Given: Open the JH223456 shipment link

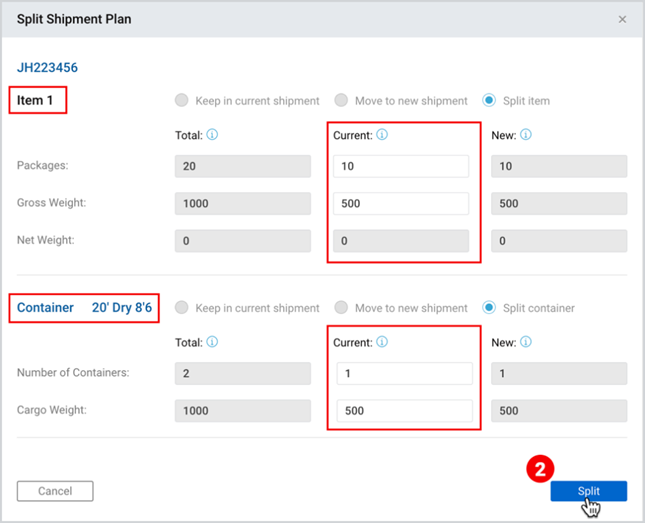Looking at the screenshot, I should coord(47,67).
